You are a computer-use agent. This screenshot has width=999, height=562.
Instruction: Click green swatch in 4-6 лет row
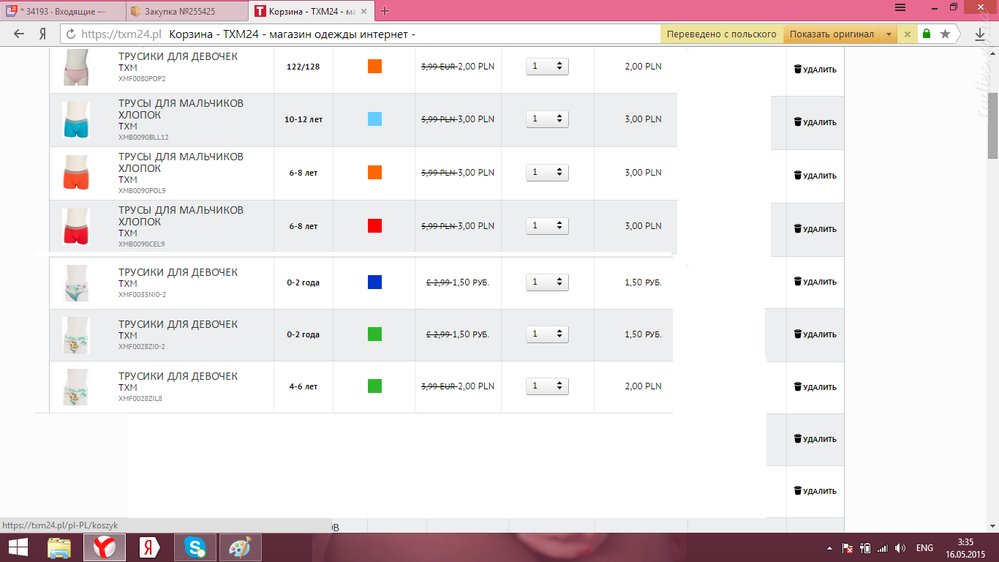point(375,386)
